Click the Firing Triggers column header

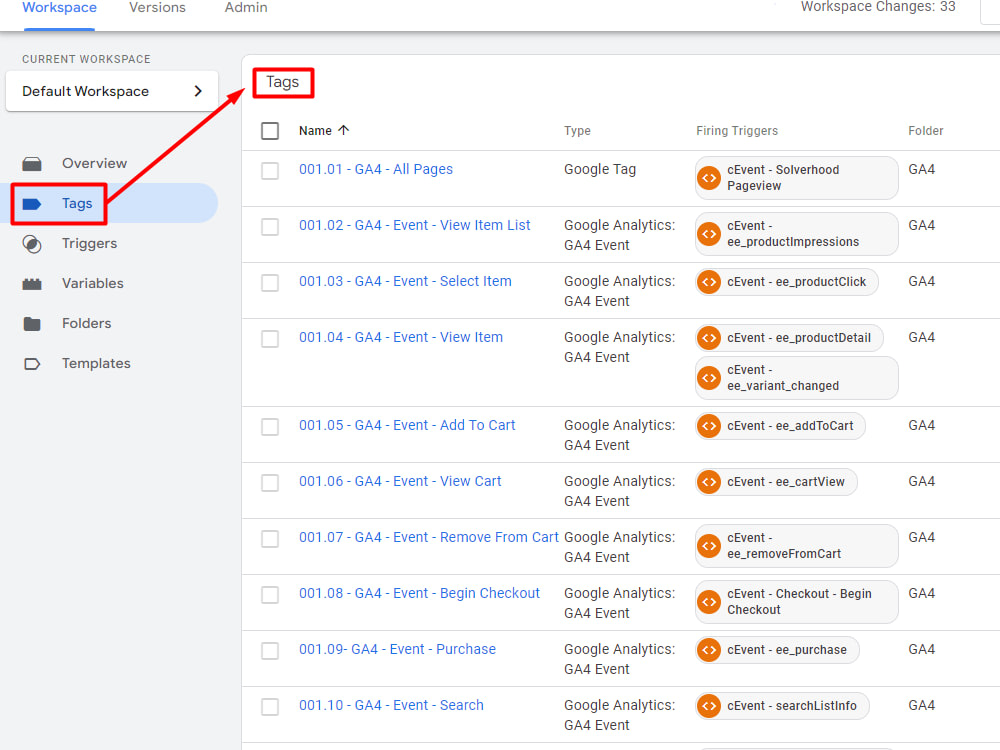(737, 131)
